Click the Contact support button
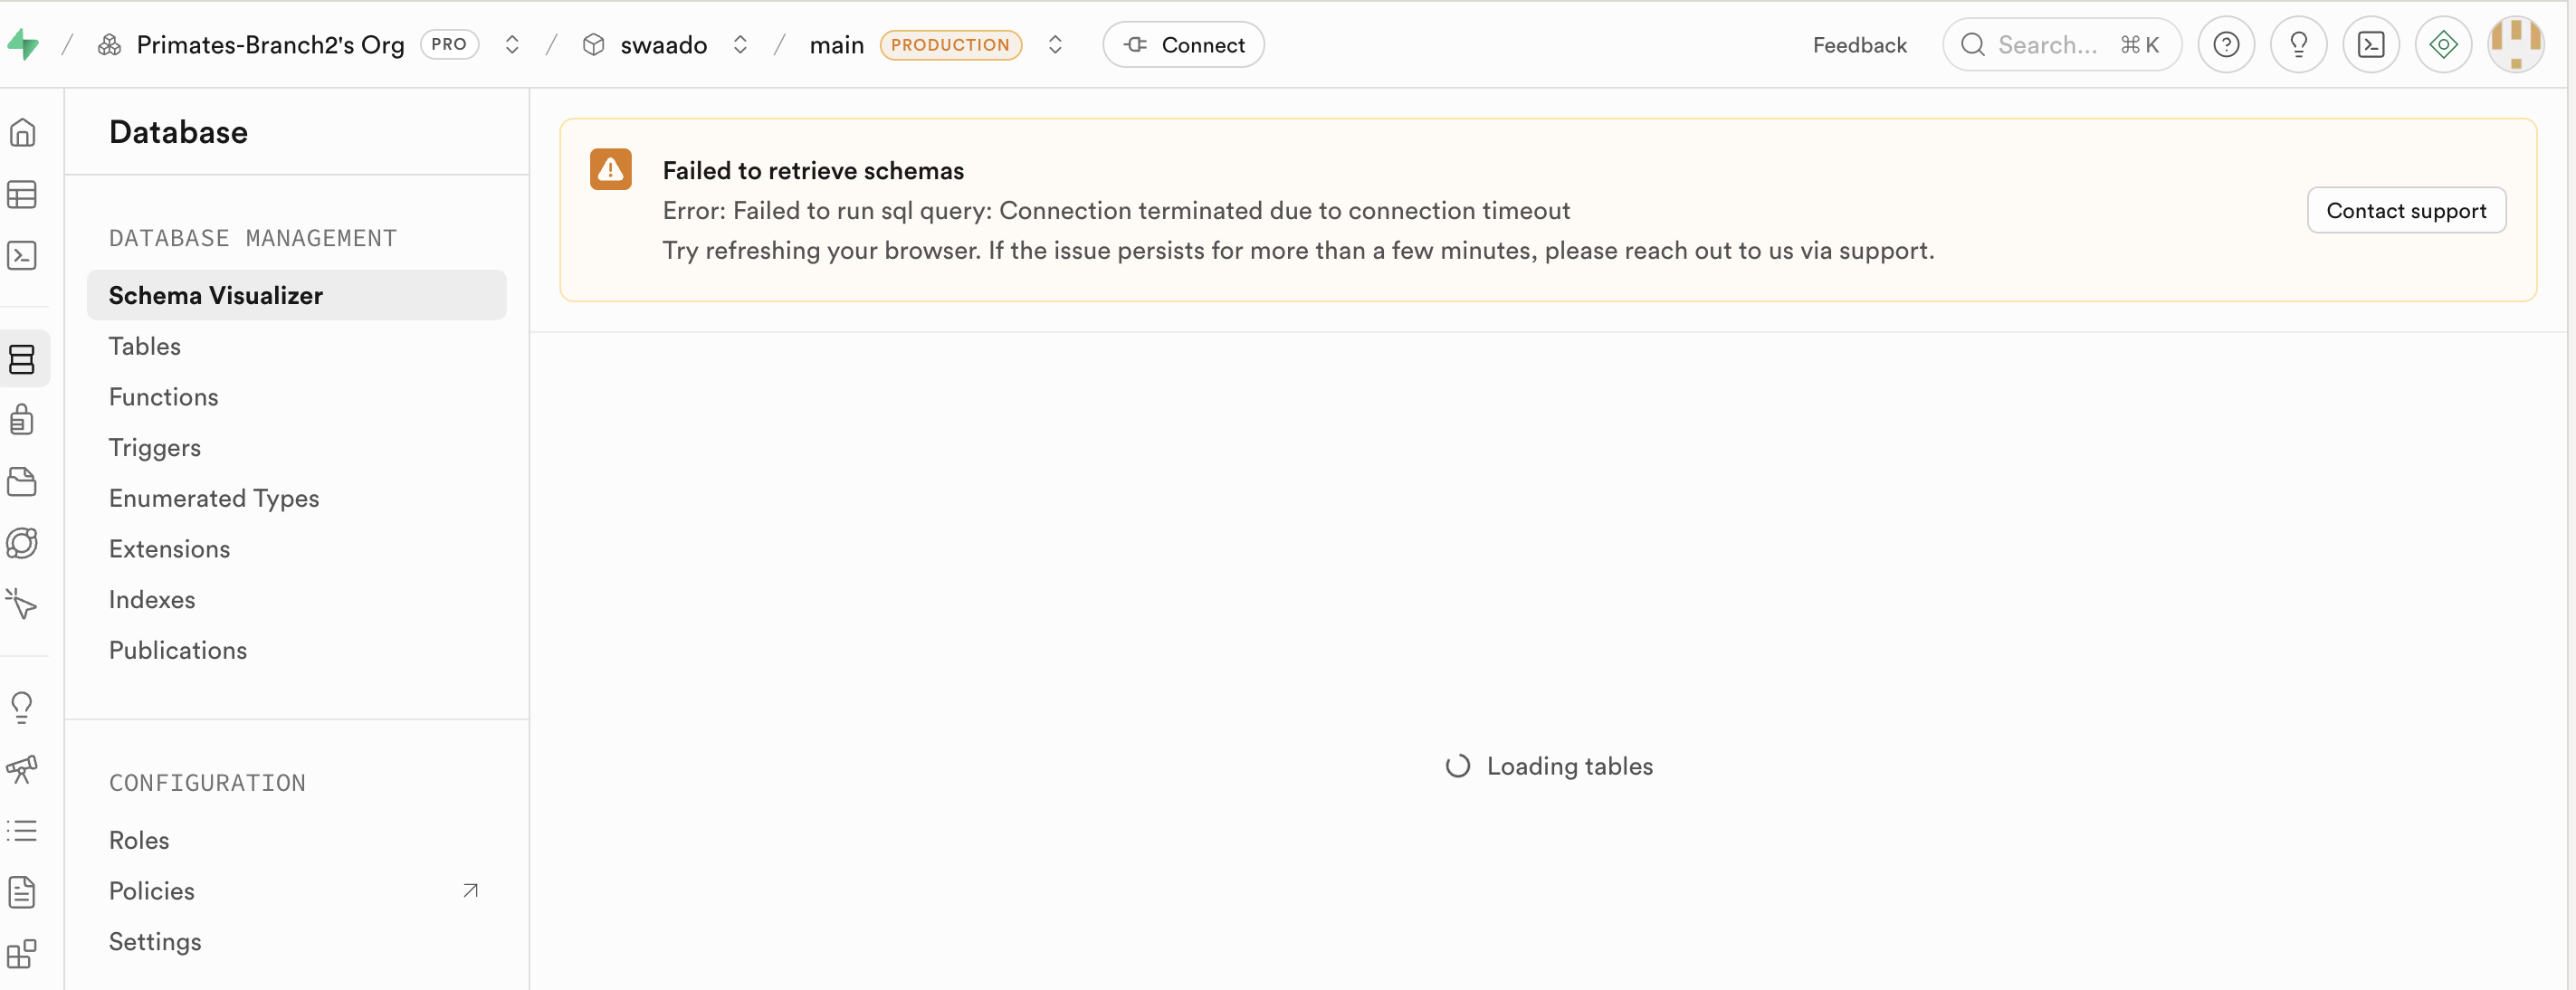Image resolution: width=2576 pixels, height=990 pixels. point(2405,210)
